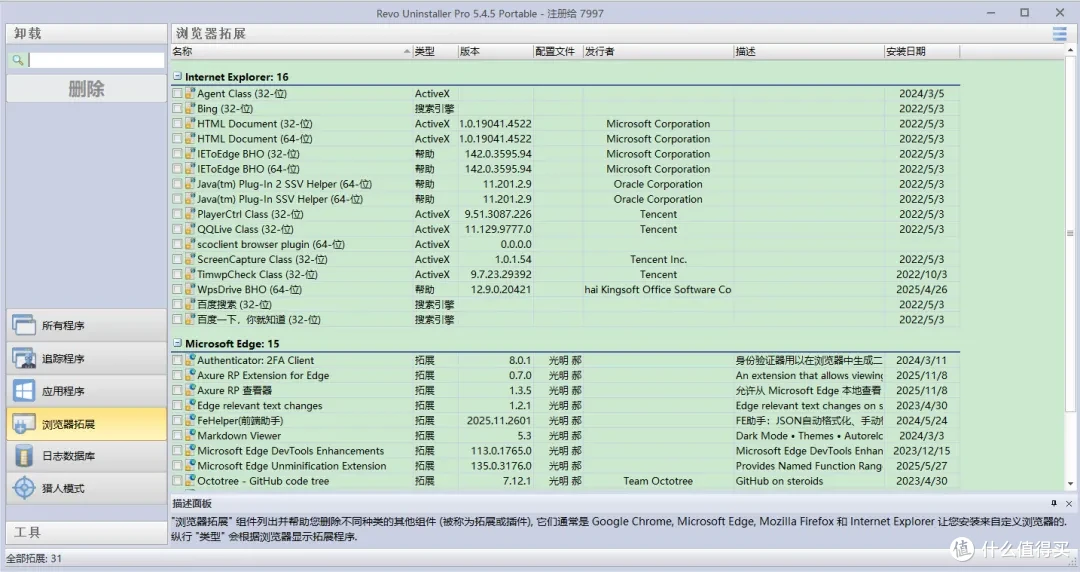This screenshot has width=1080, height=572.
Task: Click the PlayerCtrl Class item icon
Action: [x=190, y=214]
